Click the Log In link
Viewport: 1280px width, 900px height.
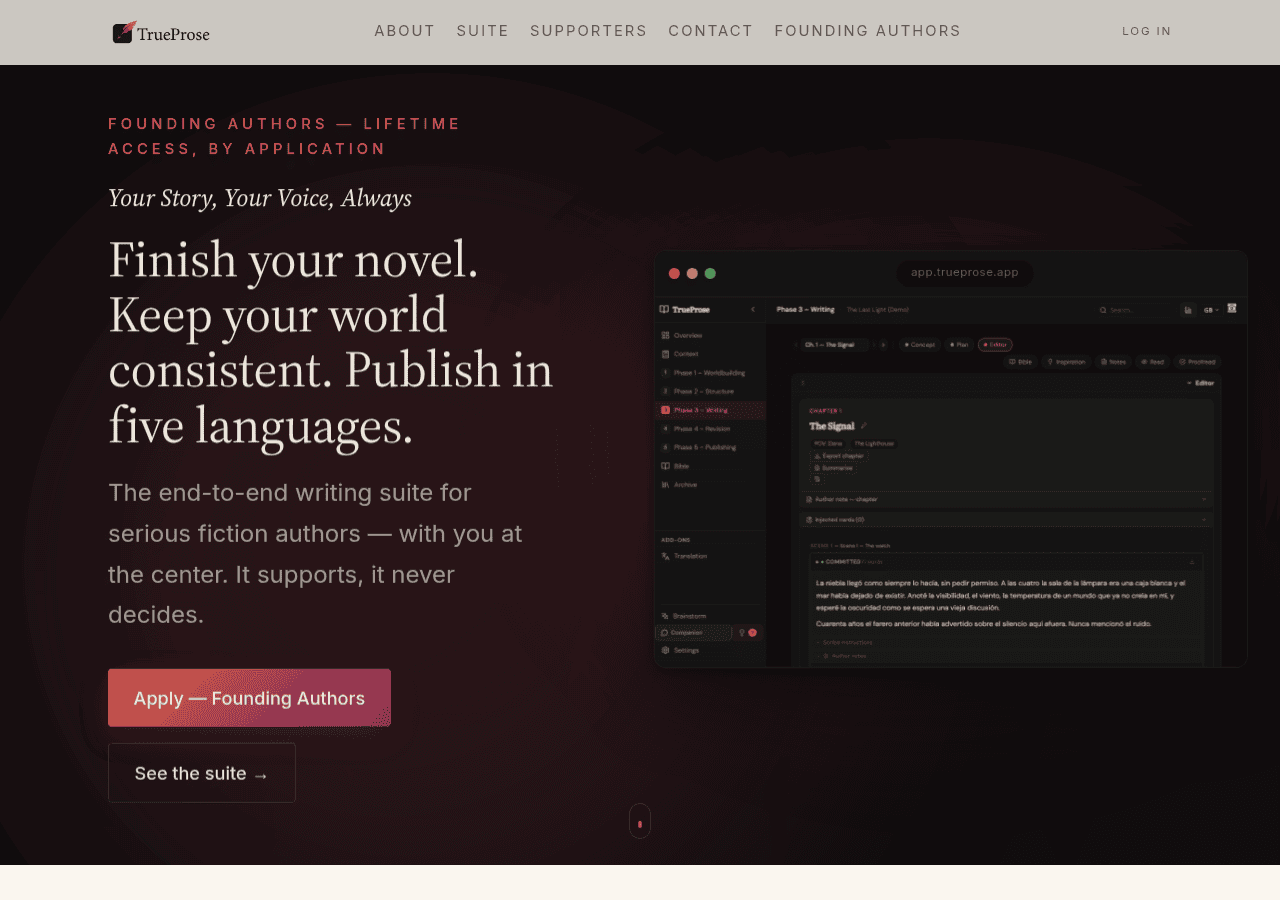click(1147, 31)
